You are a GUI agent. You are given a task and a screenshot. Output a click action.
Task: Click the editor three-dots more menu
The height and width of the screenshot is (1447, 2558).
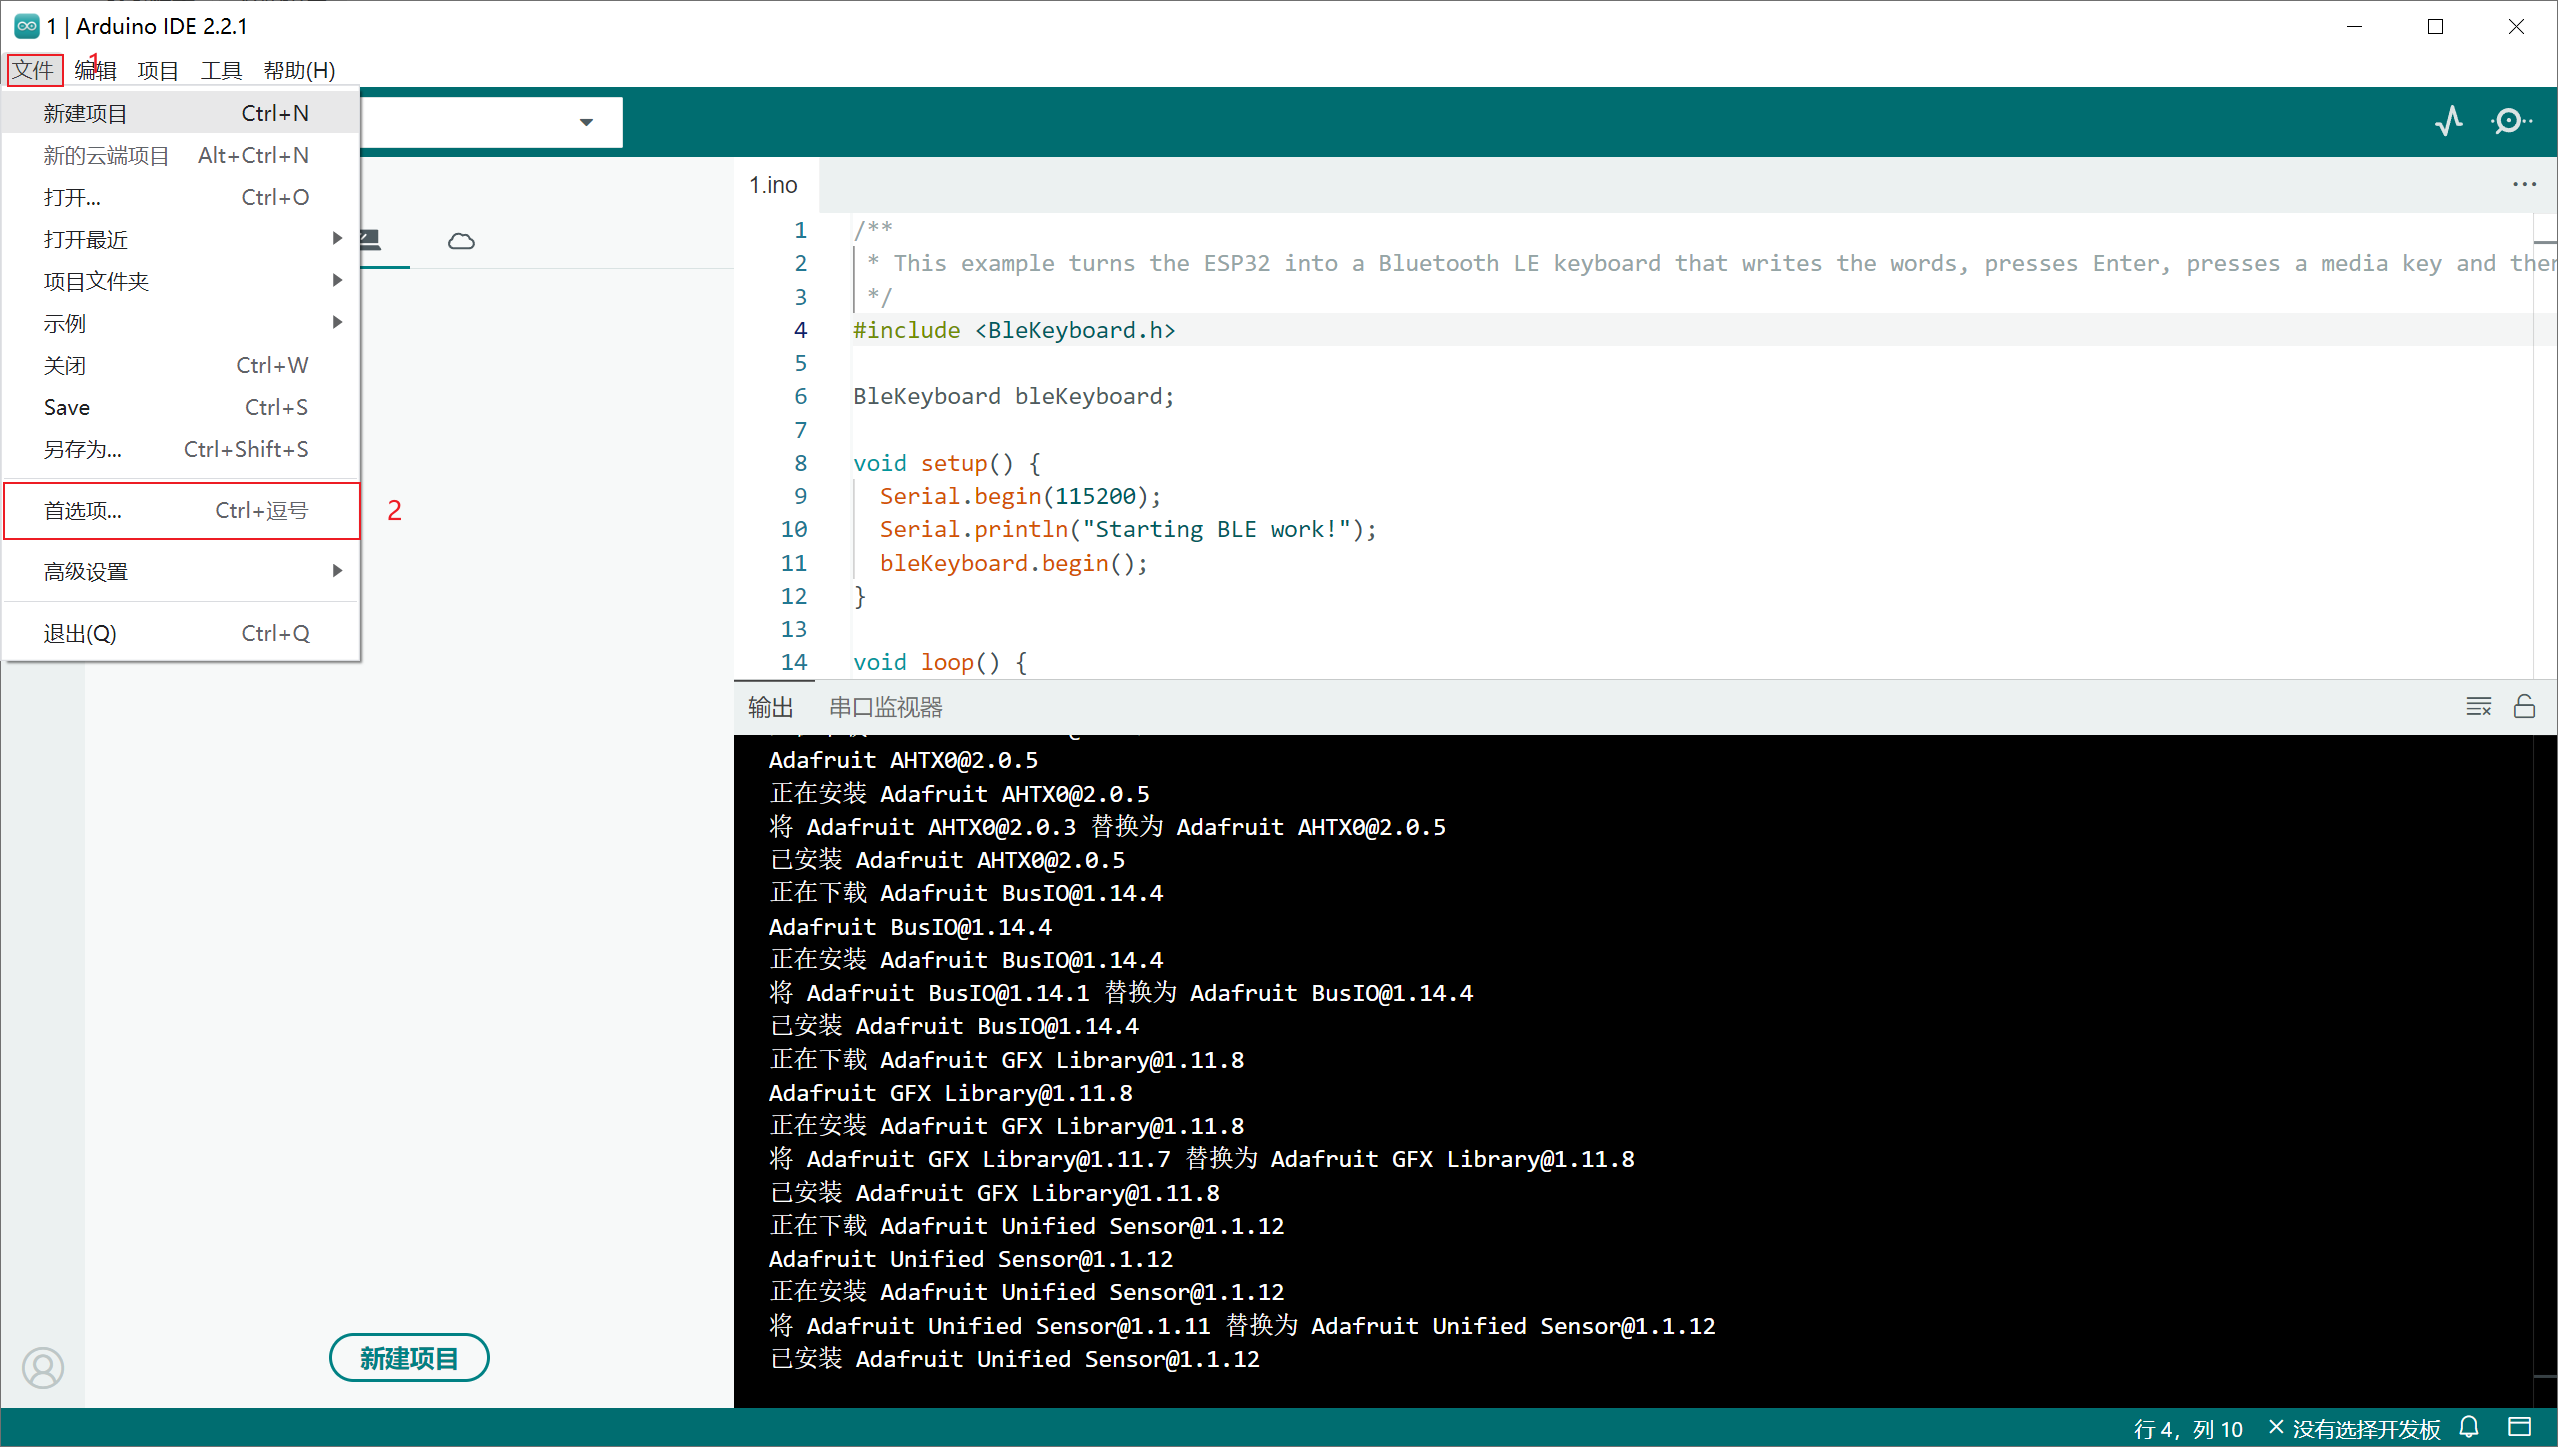[x=2524, y=185]
